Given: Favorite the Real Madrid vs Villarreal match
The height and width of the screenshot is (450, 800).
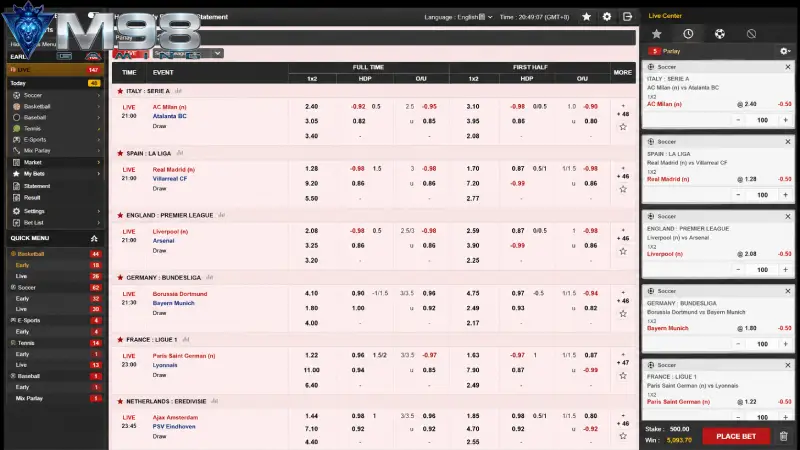Looking at the screenshot, I should coord(623,189).
